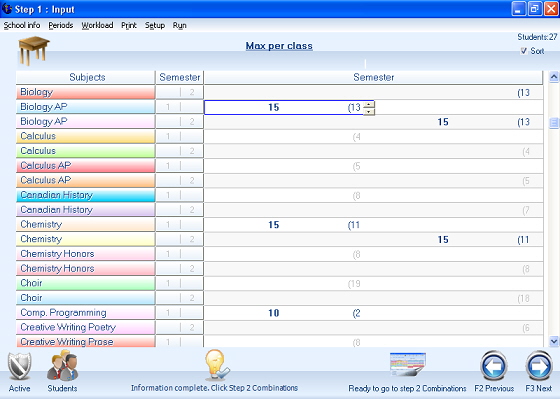Select Chemistry semester 2 subject
Screen dimensions: 560x399
pyautogui.click(x=86, y=239)
